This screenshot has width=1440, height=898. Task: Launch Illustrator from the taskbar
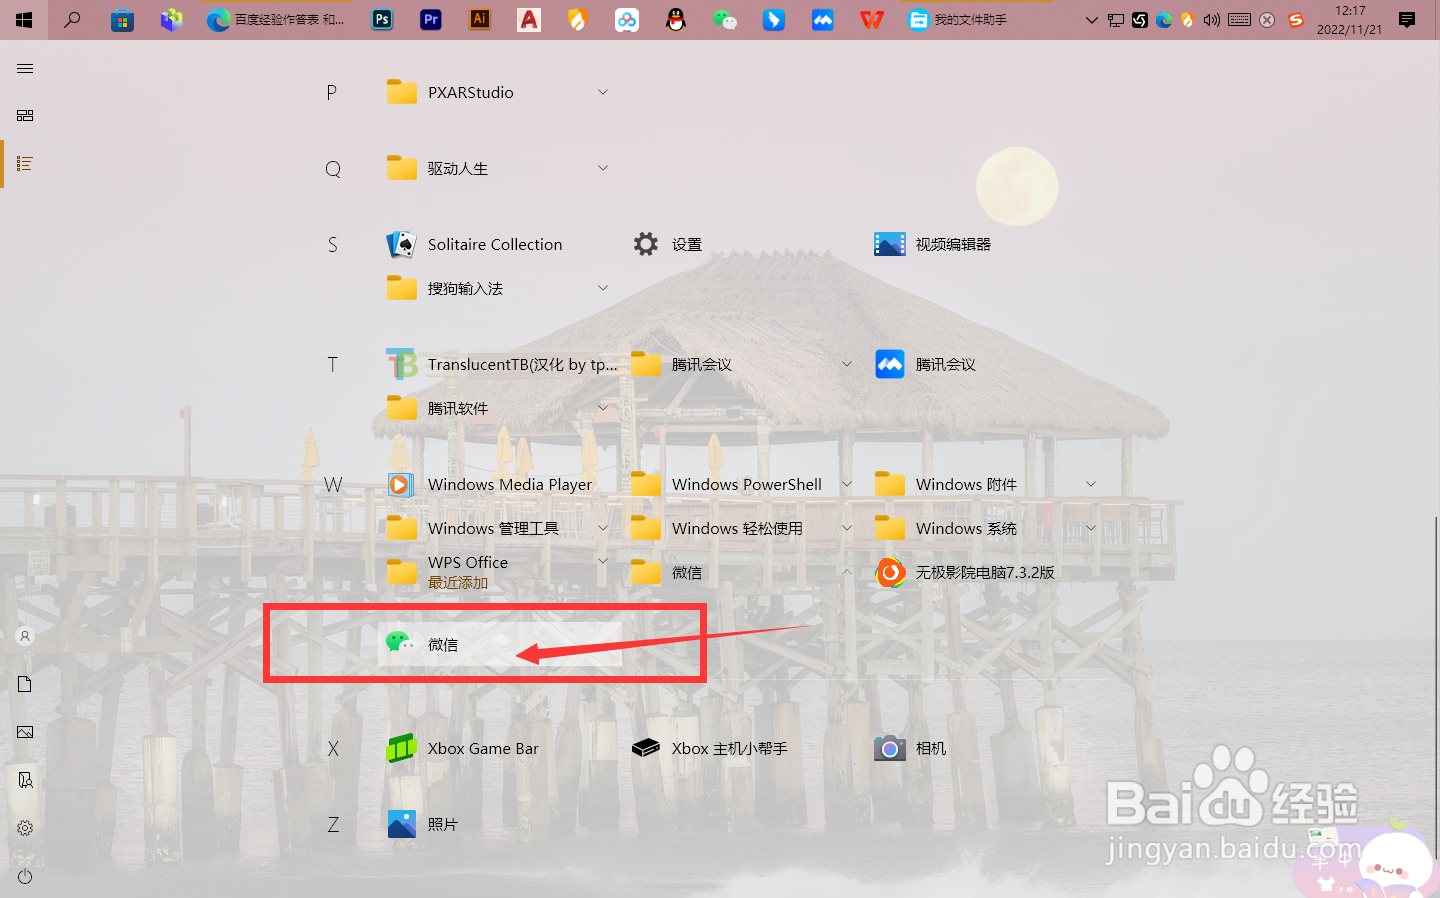coord(480,20)
